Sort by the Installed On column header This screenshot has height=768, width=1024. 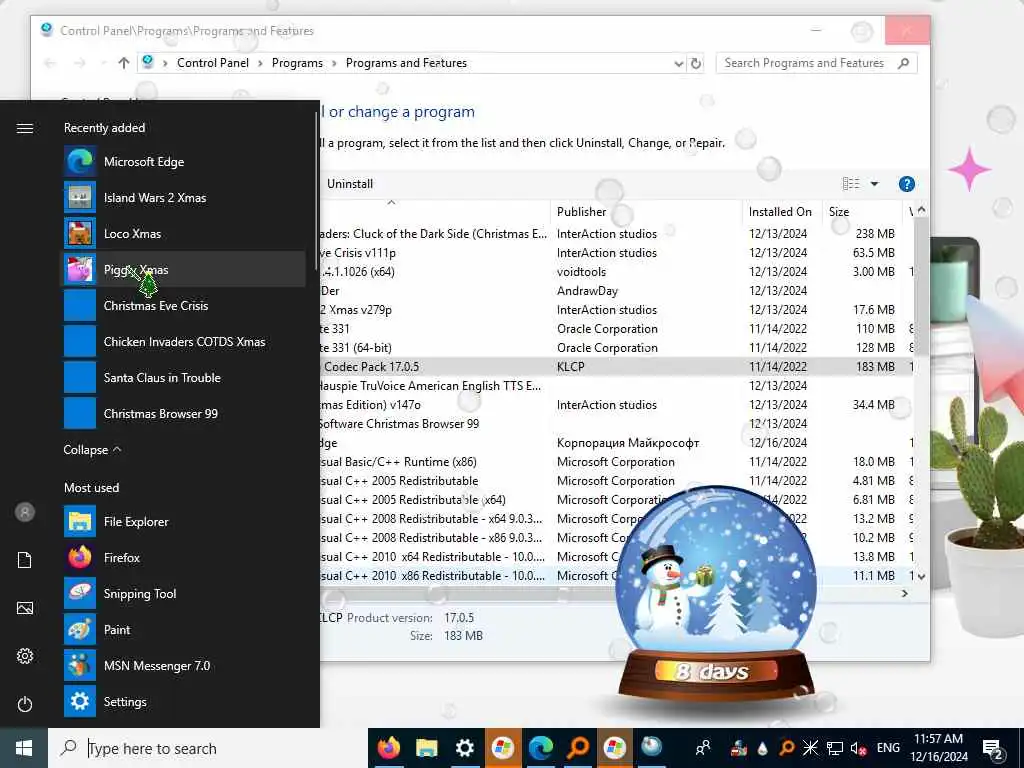pyautogui.click(x=782, y=212)
